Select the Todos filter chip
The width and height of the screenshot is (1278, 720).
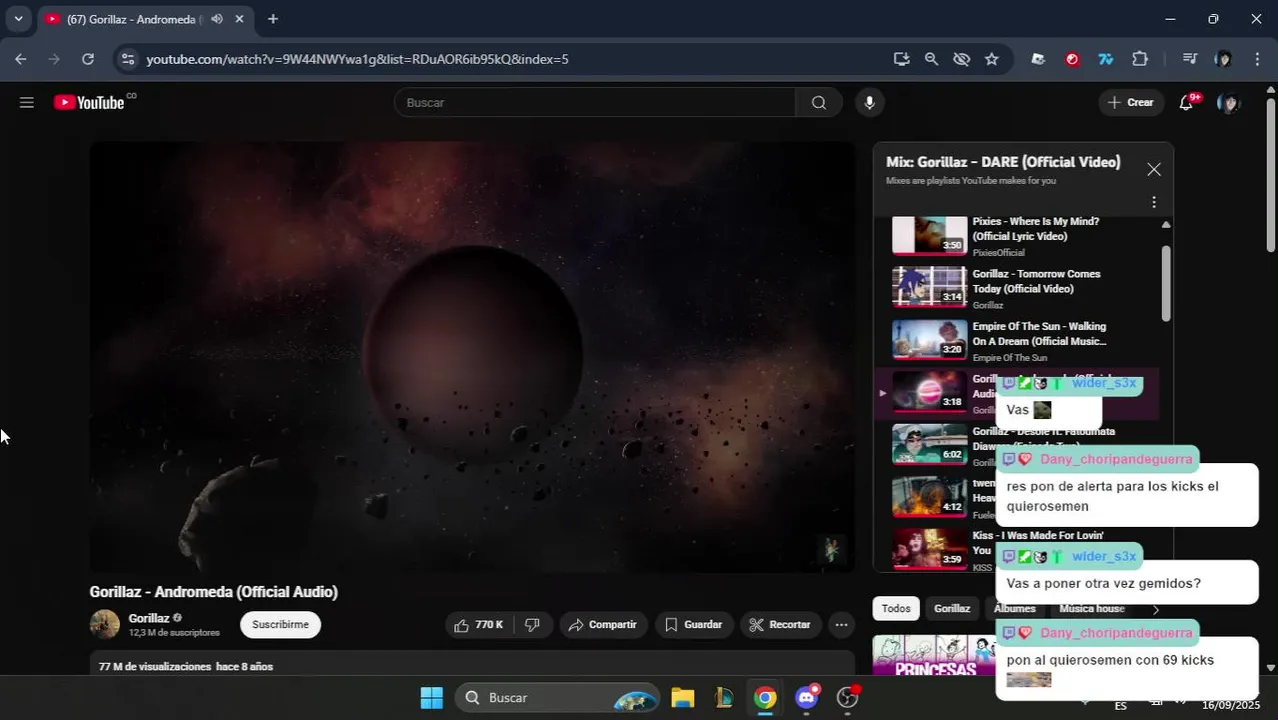pos(896,608)
